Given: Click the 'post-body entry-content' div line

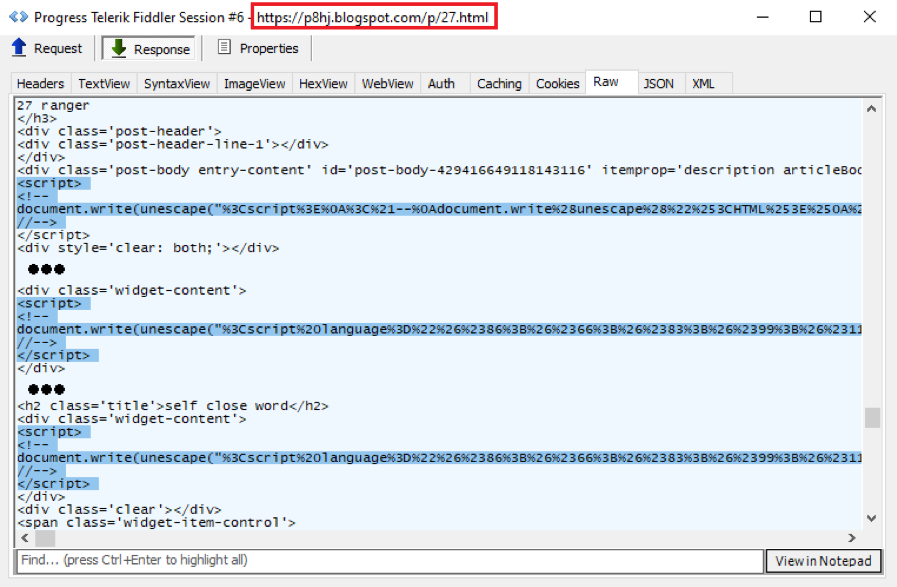Looking at the screenshot, I should click(439, 170).
